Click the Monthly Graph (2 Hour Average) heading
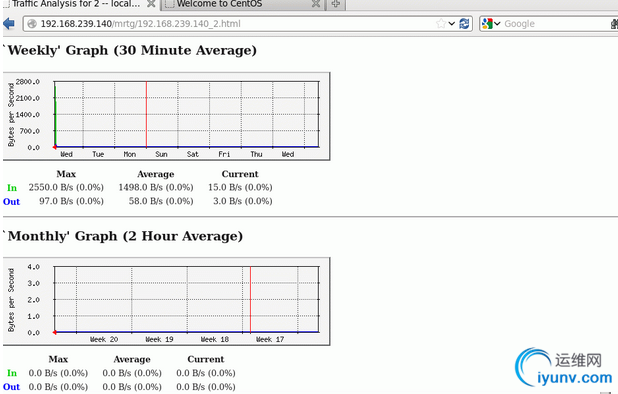Image resolution: width=618 pixels, height=394 pixels. click(x=123, y=236)
